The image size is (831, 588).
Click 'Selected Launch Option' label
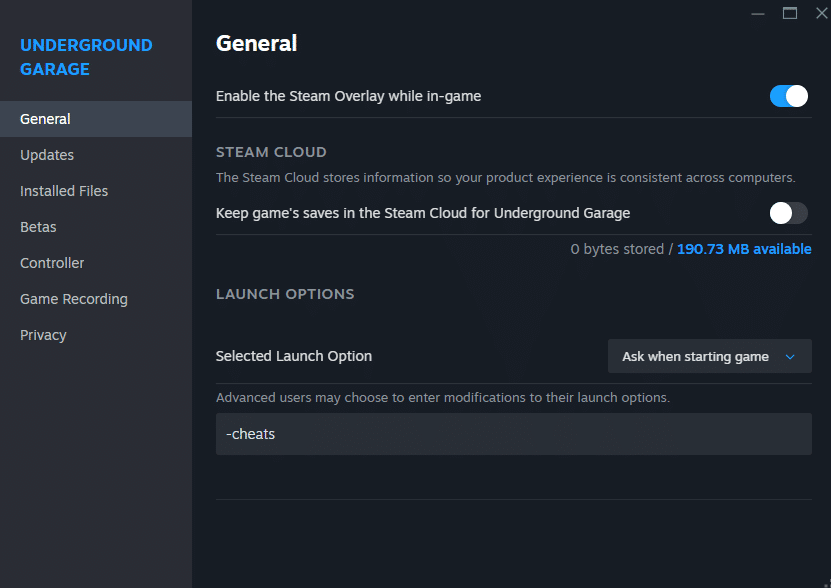[x=294, y=356]
